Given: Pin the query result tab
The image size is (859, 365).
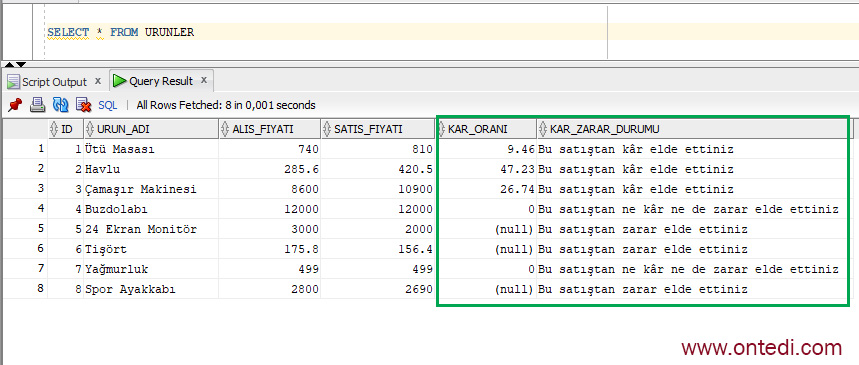Looking at the screenshot, I should [15, 104].
